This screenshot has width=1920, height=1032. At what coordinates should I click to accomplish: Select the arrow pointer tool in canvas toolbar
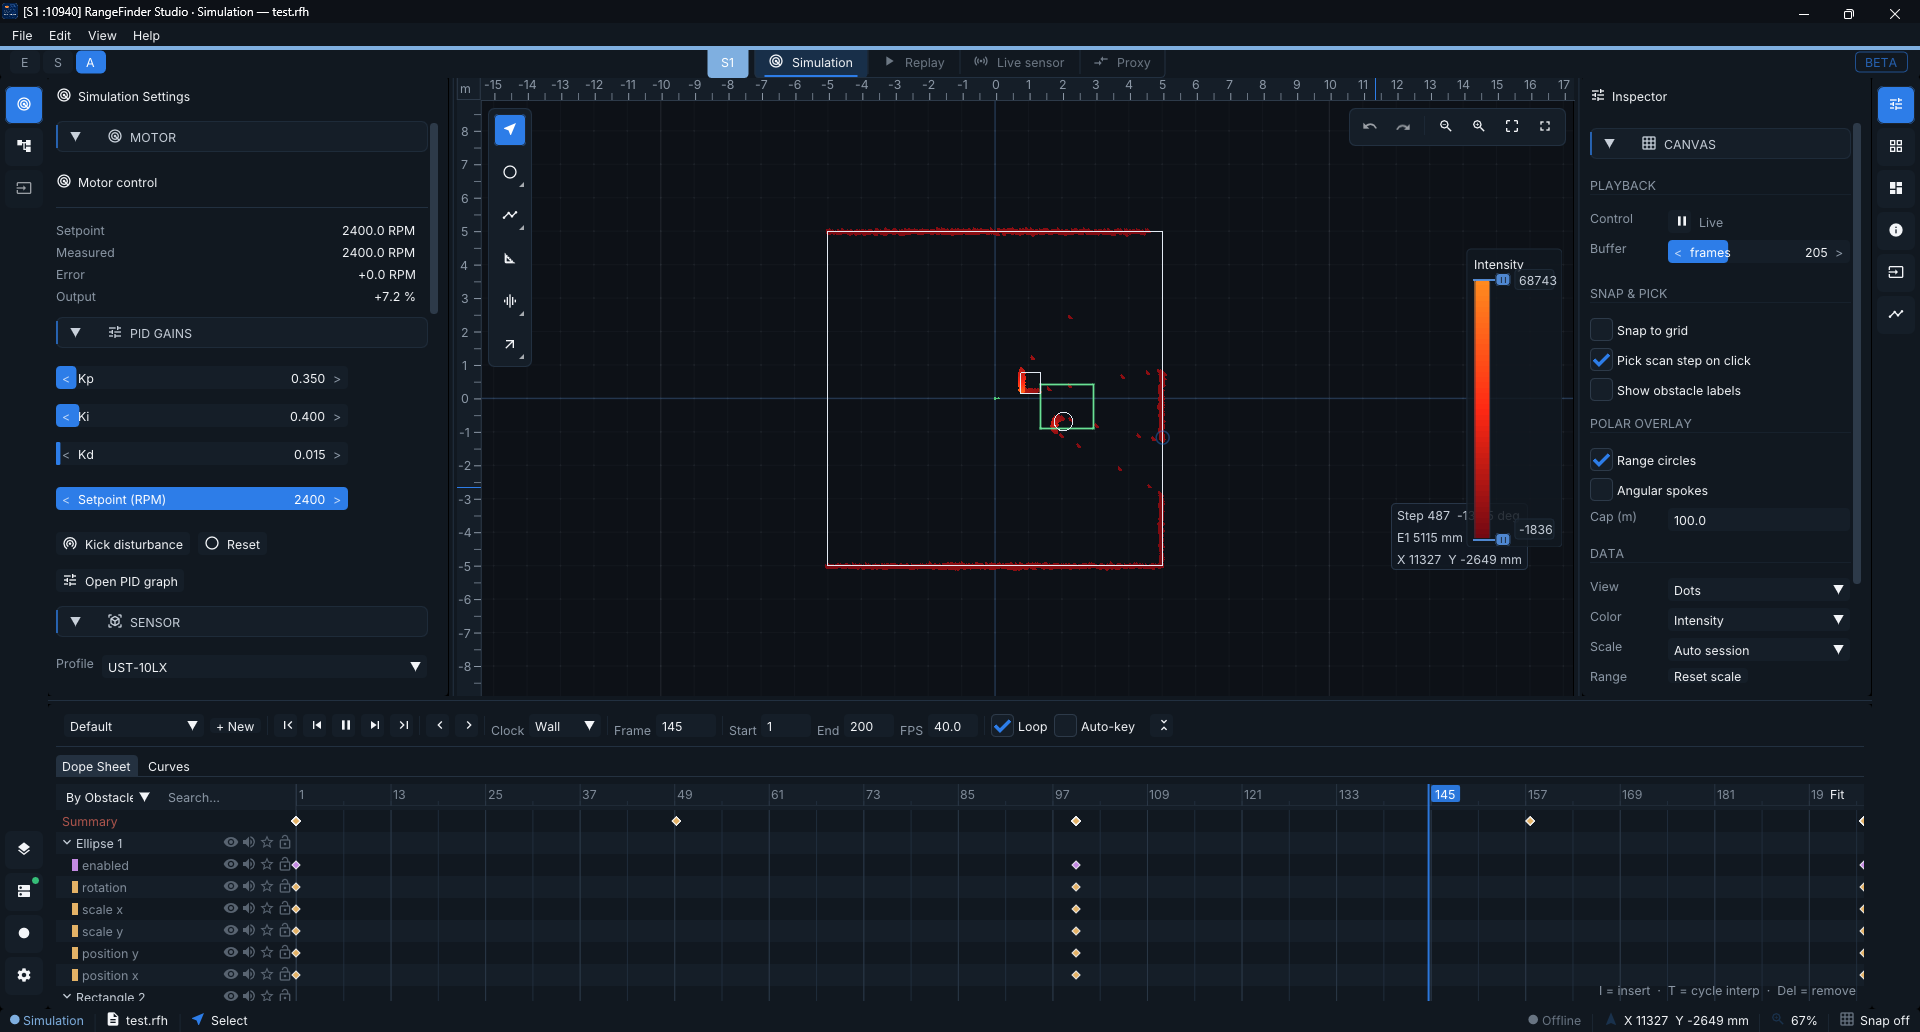(x=510, y=130)
